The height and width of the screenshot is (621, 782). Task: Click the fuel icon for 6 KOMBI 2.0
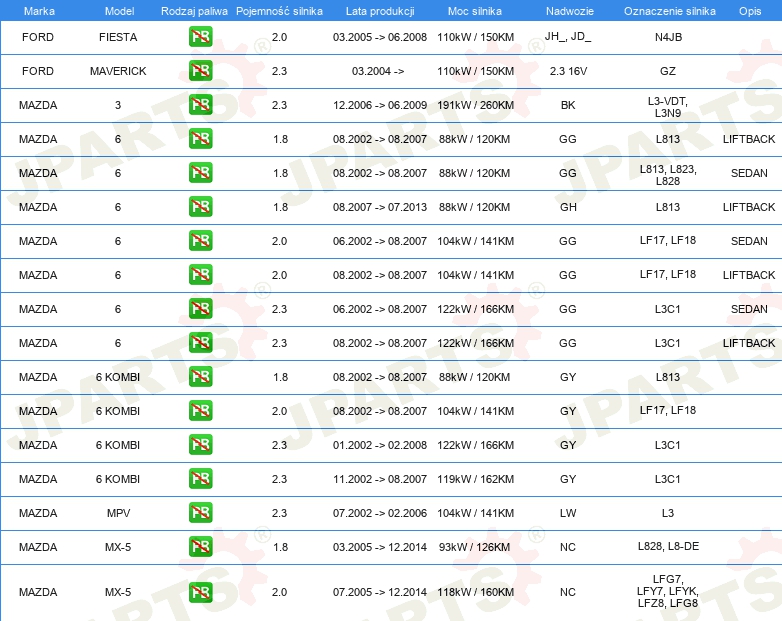[x=200, y=411]
